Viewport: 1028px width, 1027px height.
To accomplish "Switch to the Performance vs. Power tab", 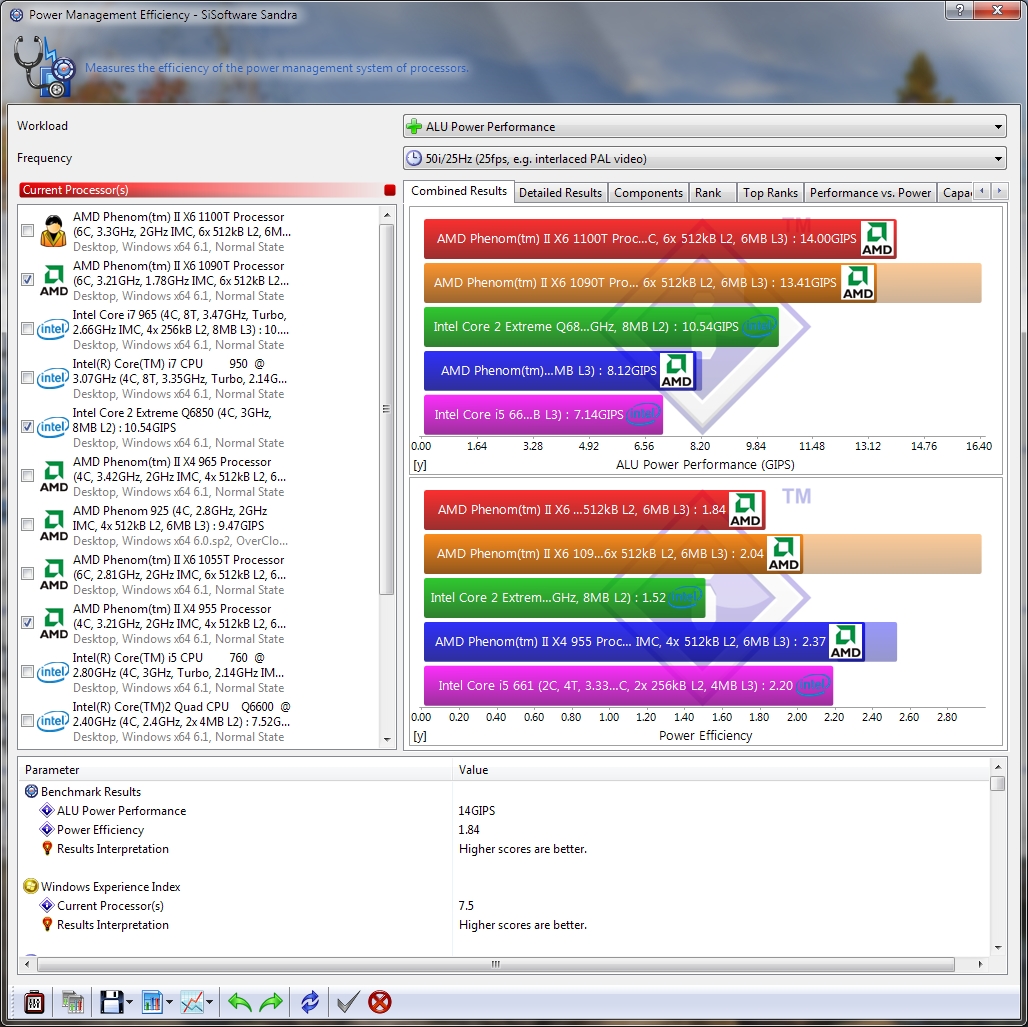I will click(x=871, y=193).
